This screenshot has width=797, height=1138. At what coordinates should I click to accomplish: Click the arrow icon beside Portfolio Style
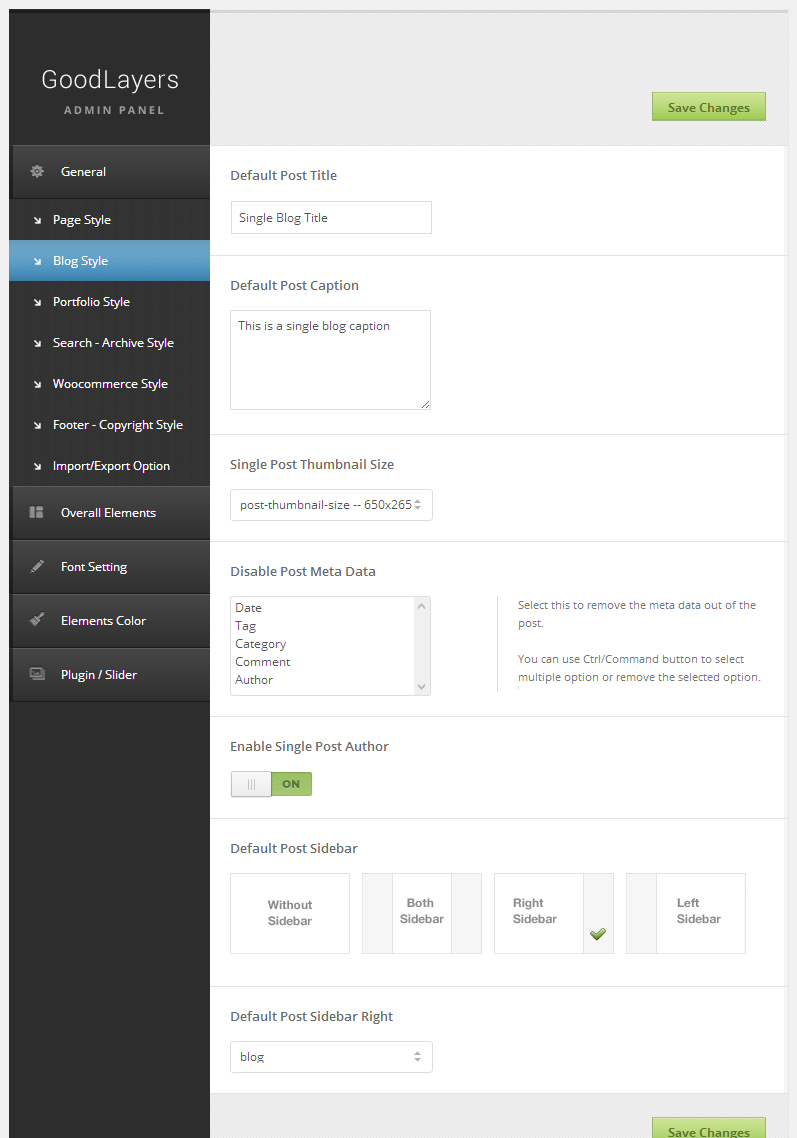point(37,302)
